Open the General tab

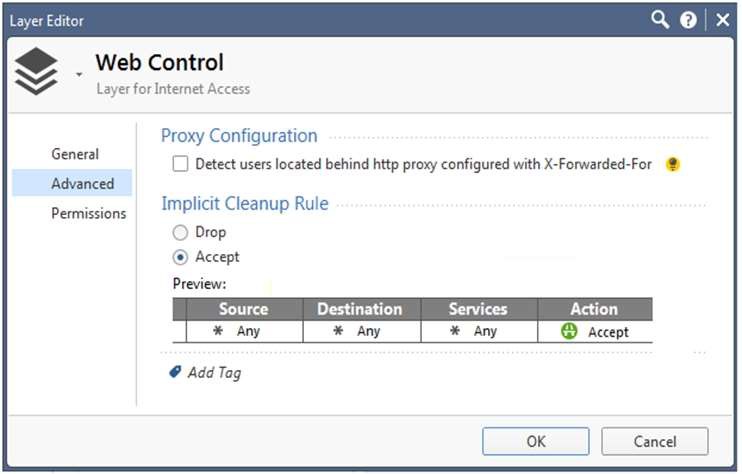75,154
